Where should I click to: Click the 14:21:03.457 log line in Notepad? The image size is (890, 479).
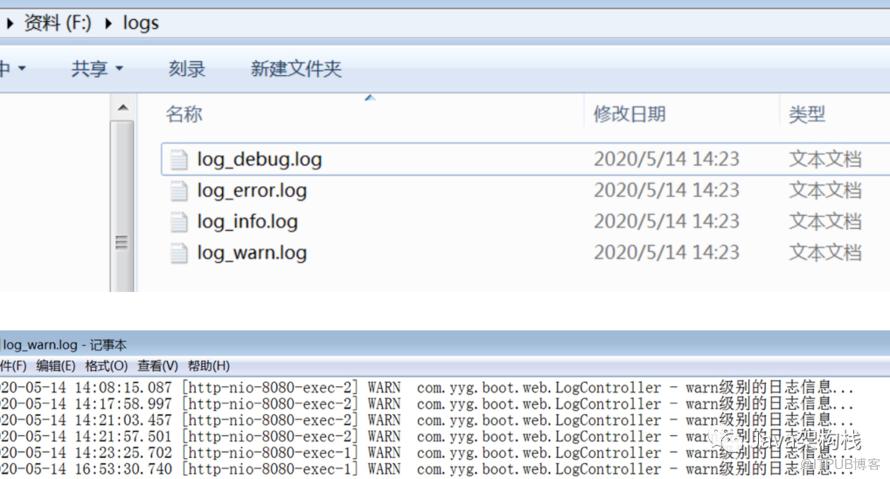point(427,421)
